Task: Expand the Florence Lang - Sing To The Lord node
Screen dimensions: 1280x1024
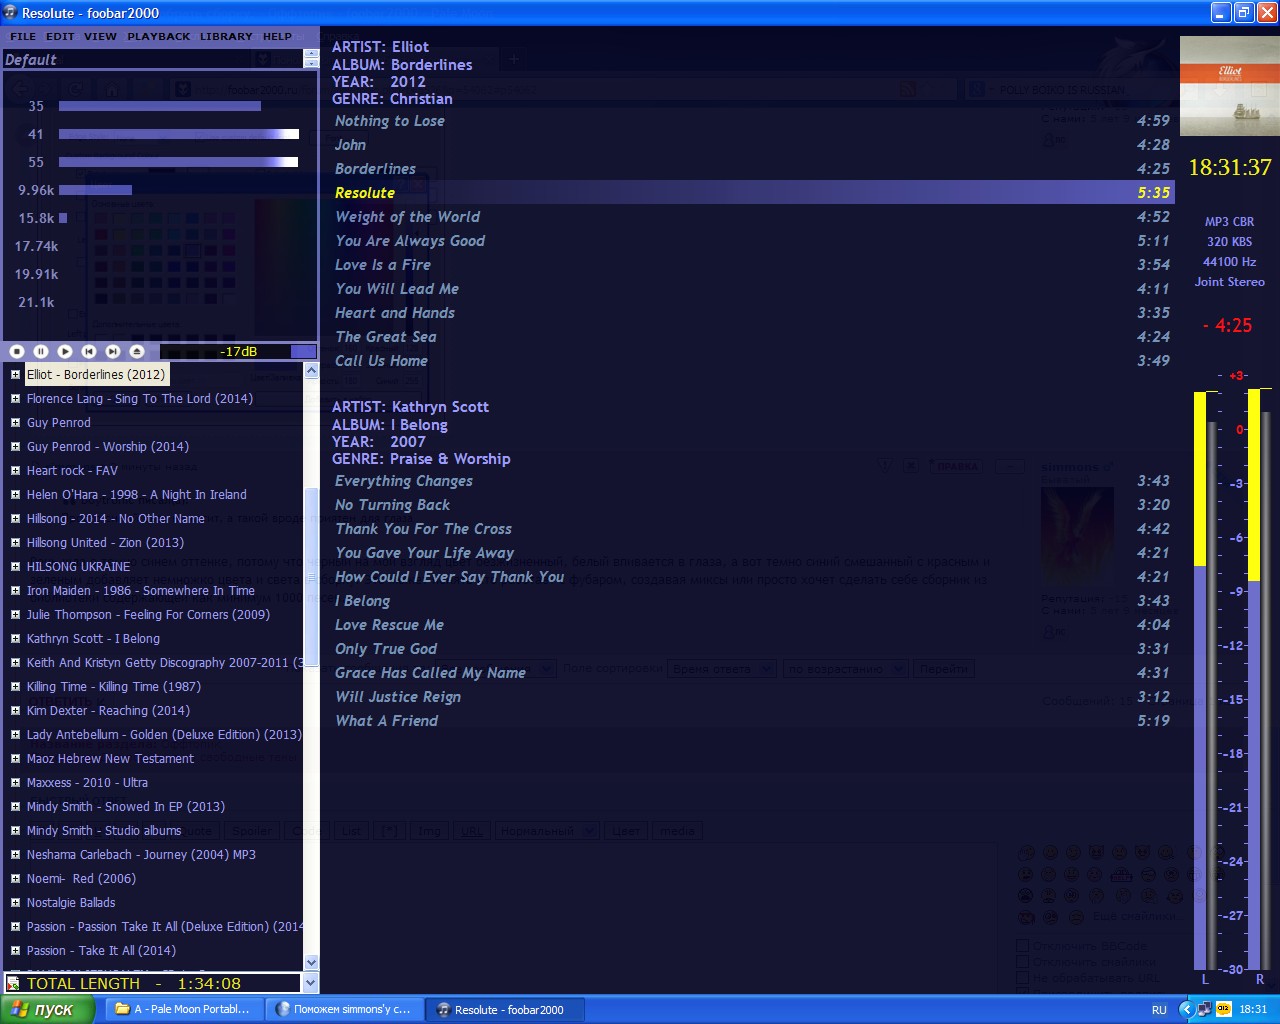Action: pos(15,399)
